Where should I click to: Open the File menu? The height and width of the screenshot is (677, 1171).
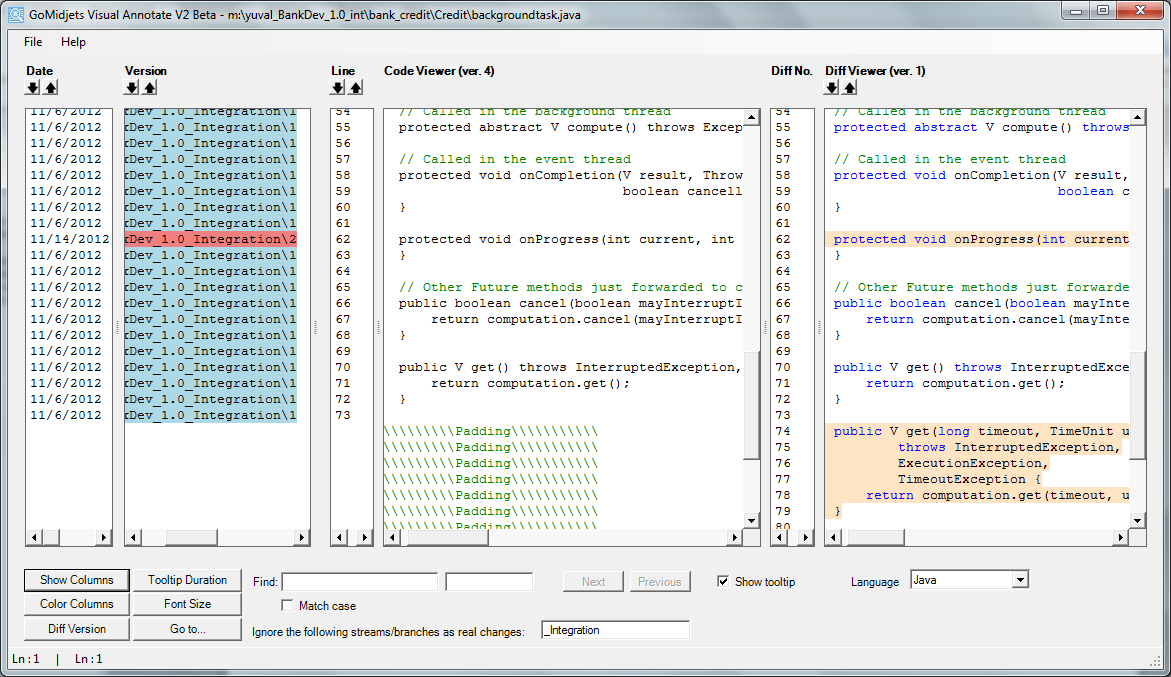click(33, 42)
